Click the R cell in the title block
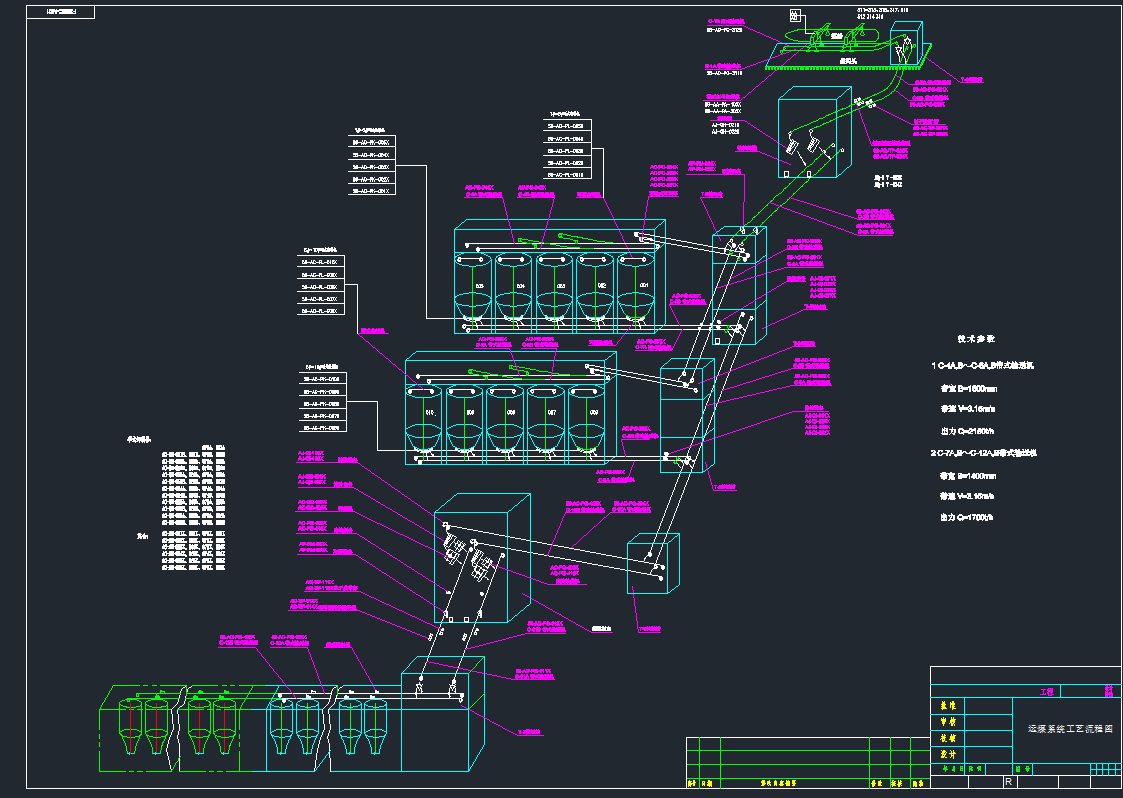The height and width of the screenshot is (798, 1123). tap(1008, 781)
